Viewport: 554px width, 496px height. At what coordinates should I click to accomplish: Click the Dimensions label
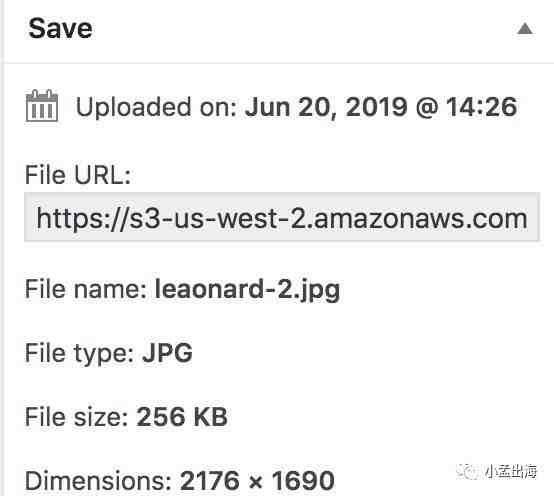(98, 481)
